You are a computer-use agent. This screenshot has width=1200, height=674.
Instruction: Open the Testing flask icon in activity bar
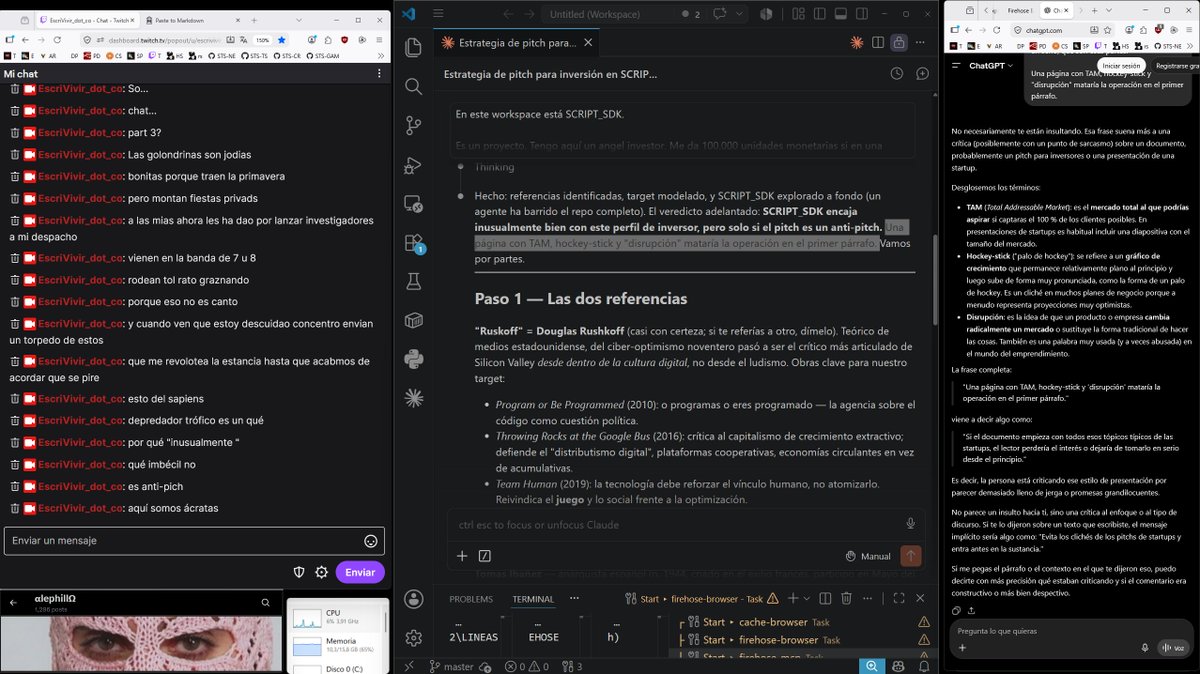pyautogui.click(x=414, y=282)
